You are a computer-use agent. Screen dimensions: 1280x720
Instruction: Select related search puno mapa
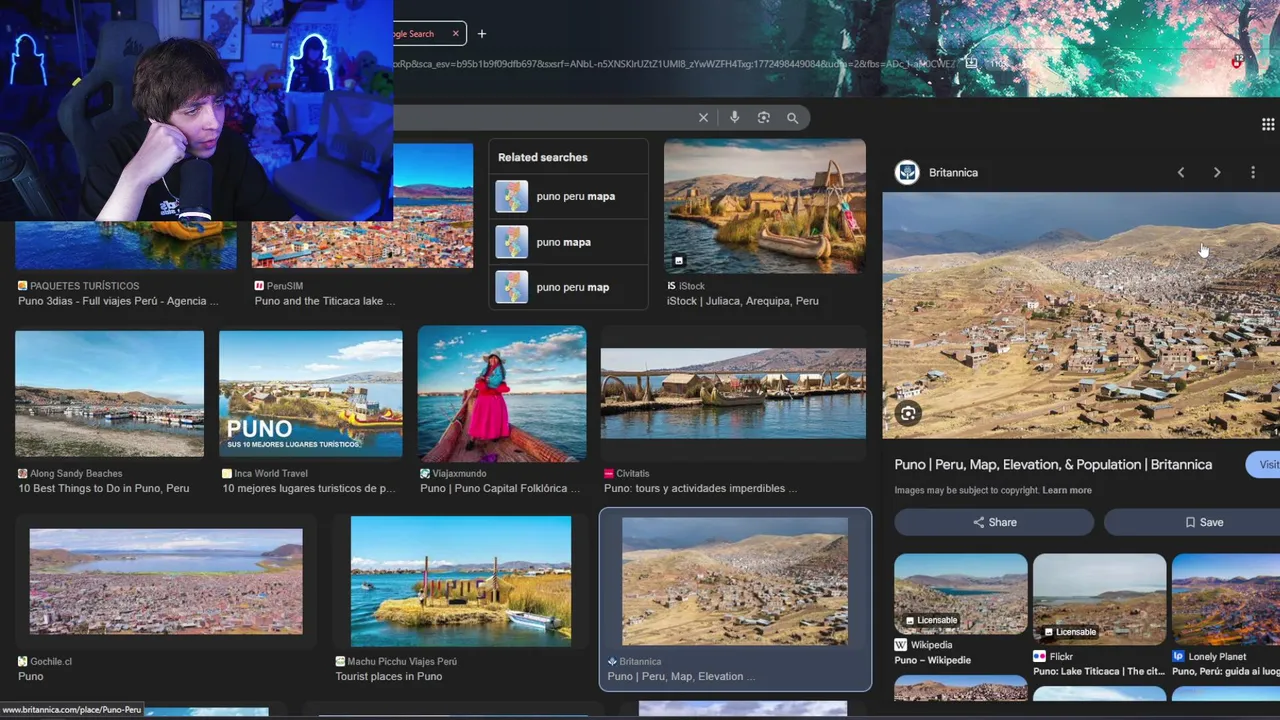tap(568, 242)
